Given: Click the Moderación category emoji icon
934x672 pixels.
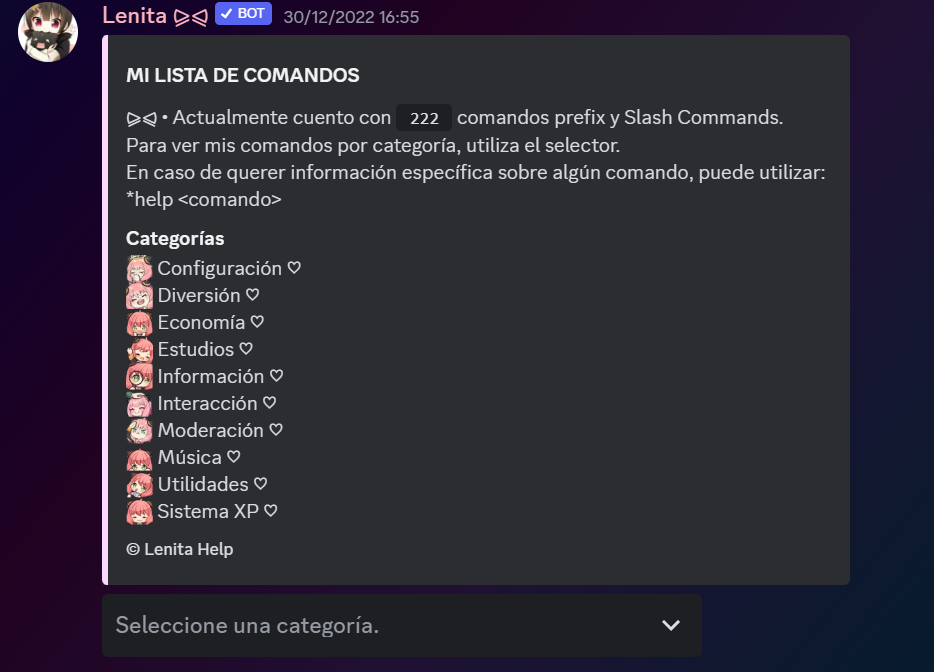Looking at the screenshot, I should 139,430.
